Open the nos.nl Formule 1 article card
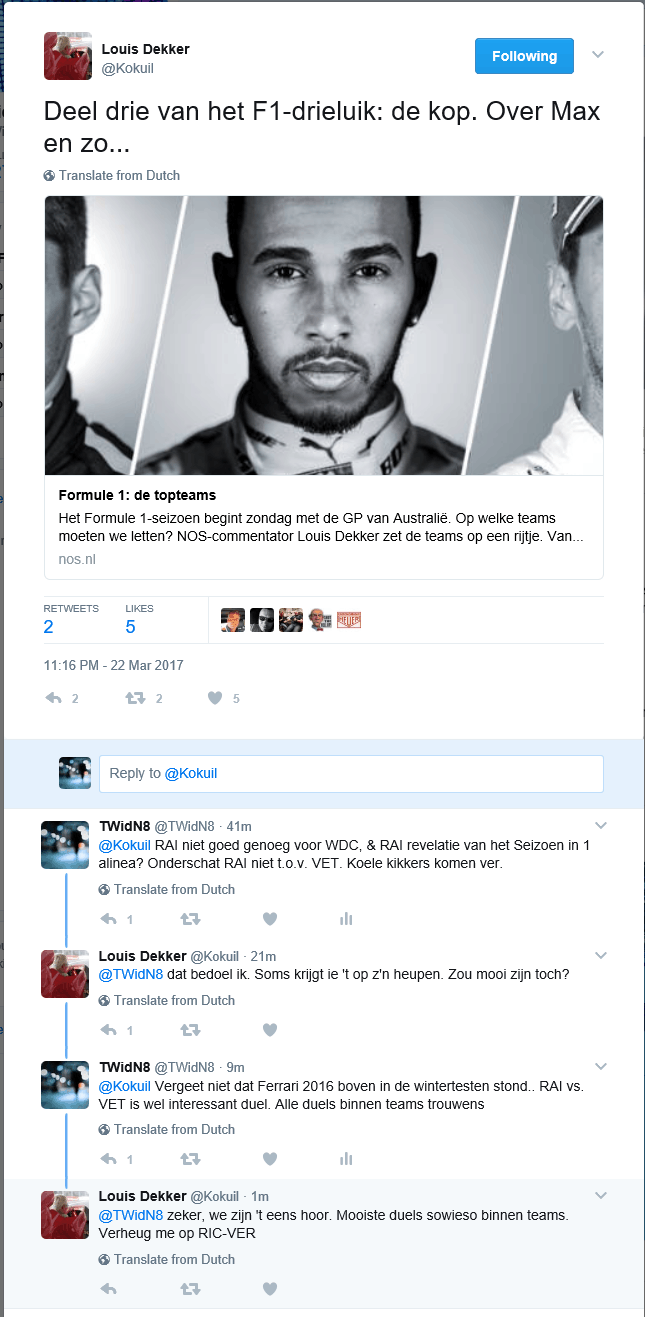The image size is (645, 1317). 324,387
